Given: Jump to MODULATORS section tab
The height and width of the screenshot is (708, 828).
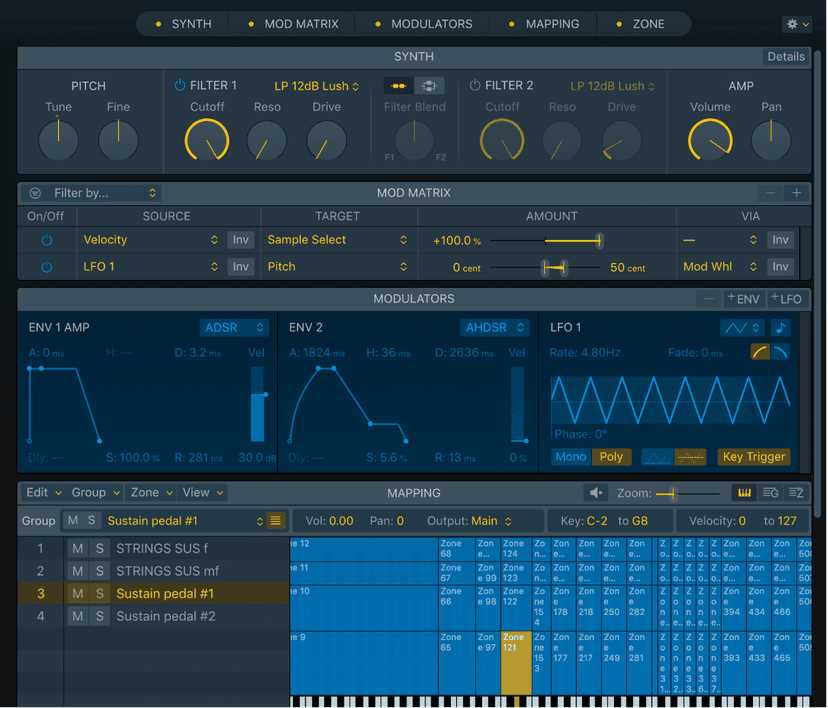Looking at the screenshot, I should [424, 24].
